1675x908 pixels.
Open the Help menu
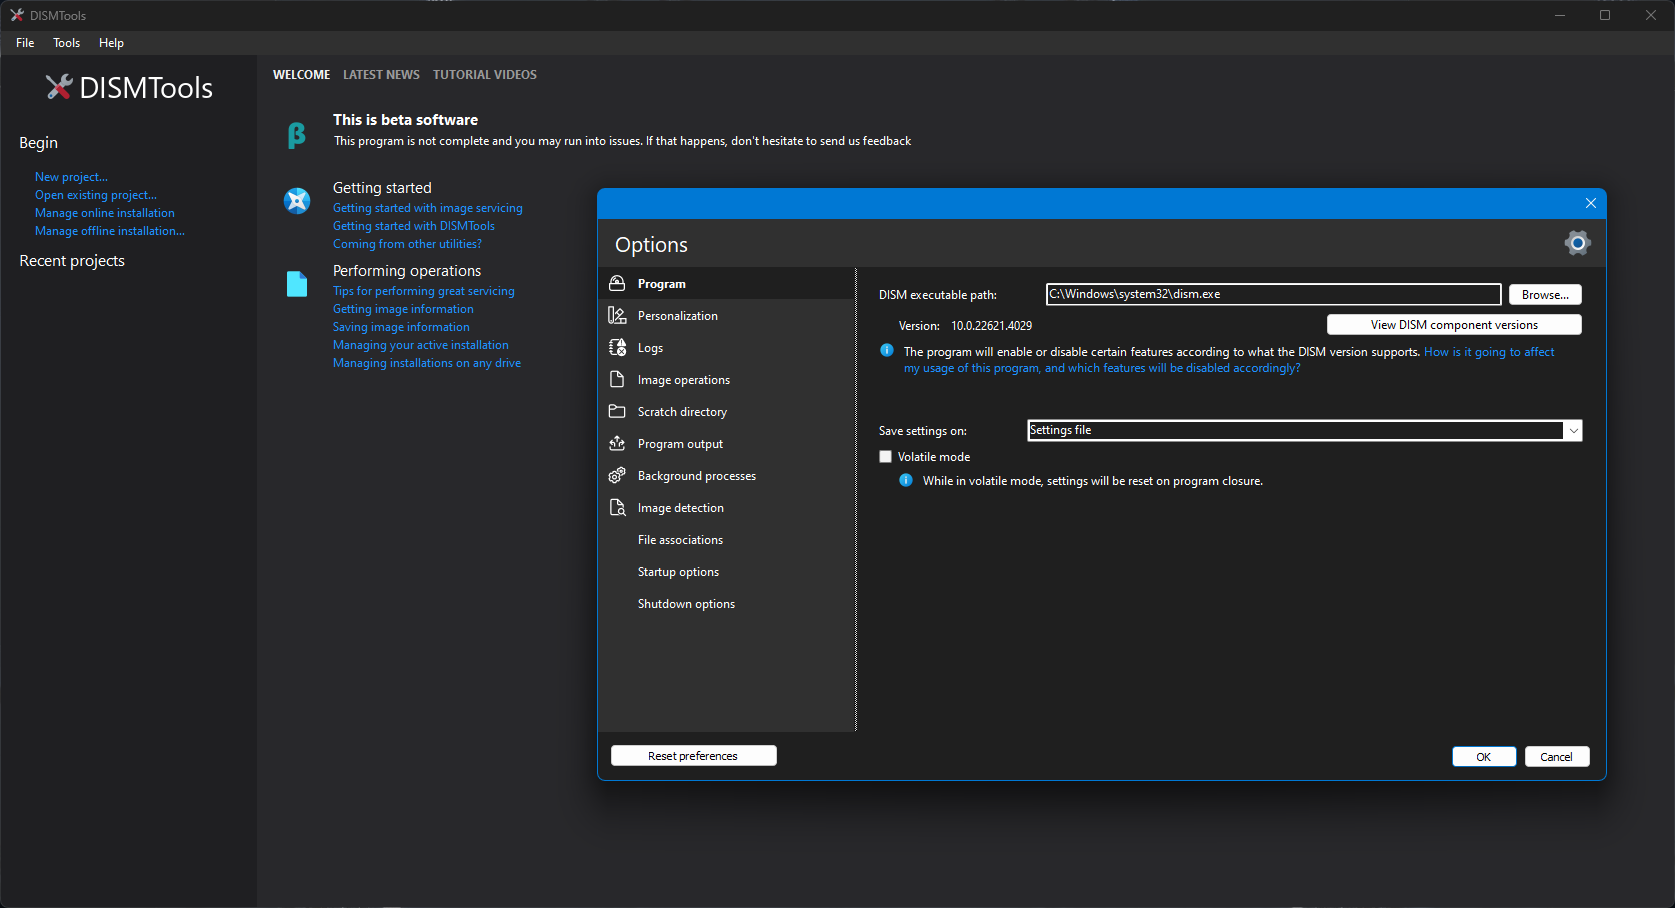(111, 43)
